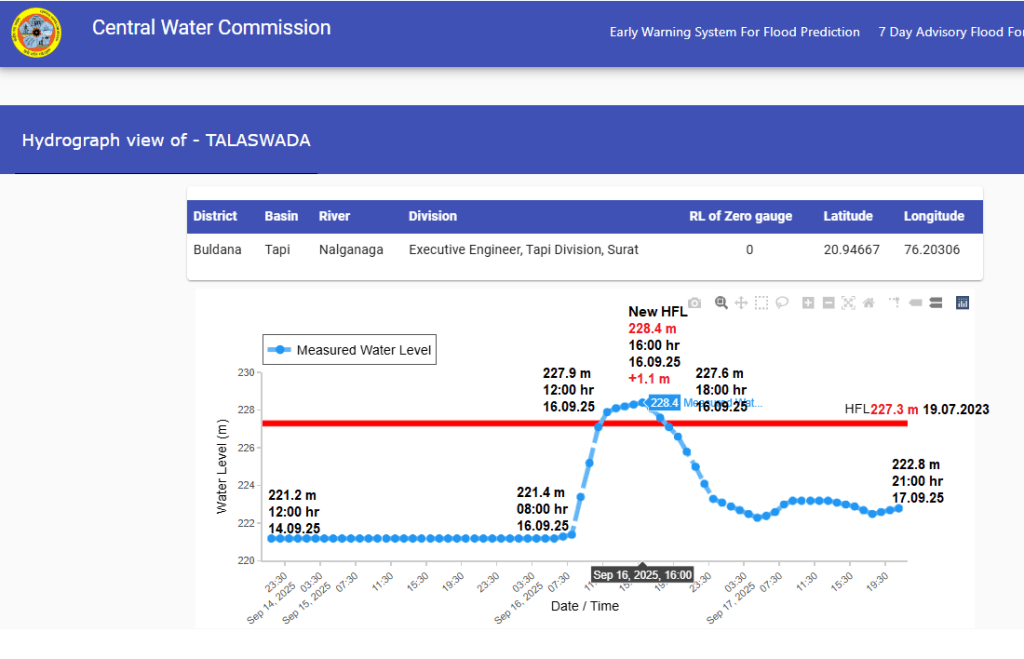1024x659 pixels.
Task: Click the 228.4 peak data point
Action: [x=642, y=403]
